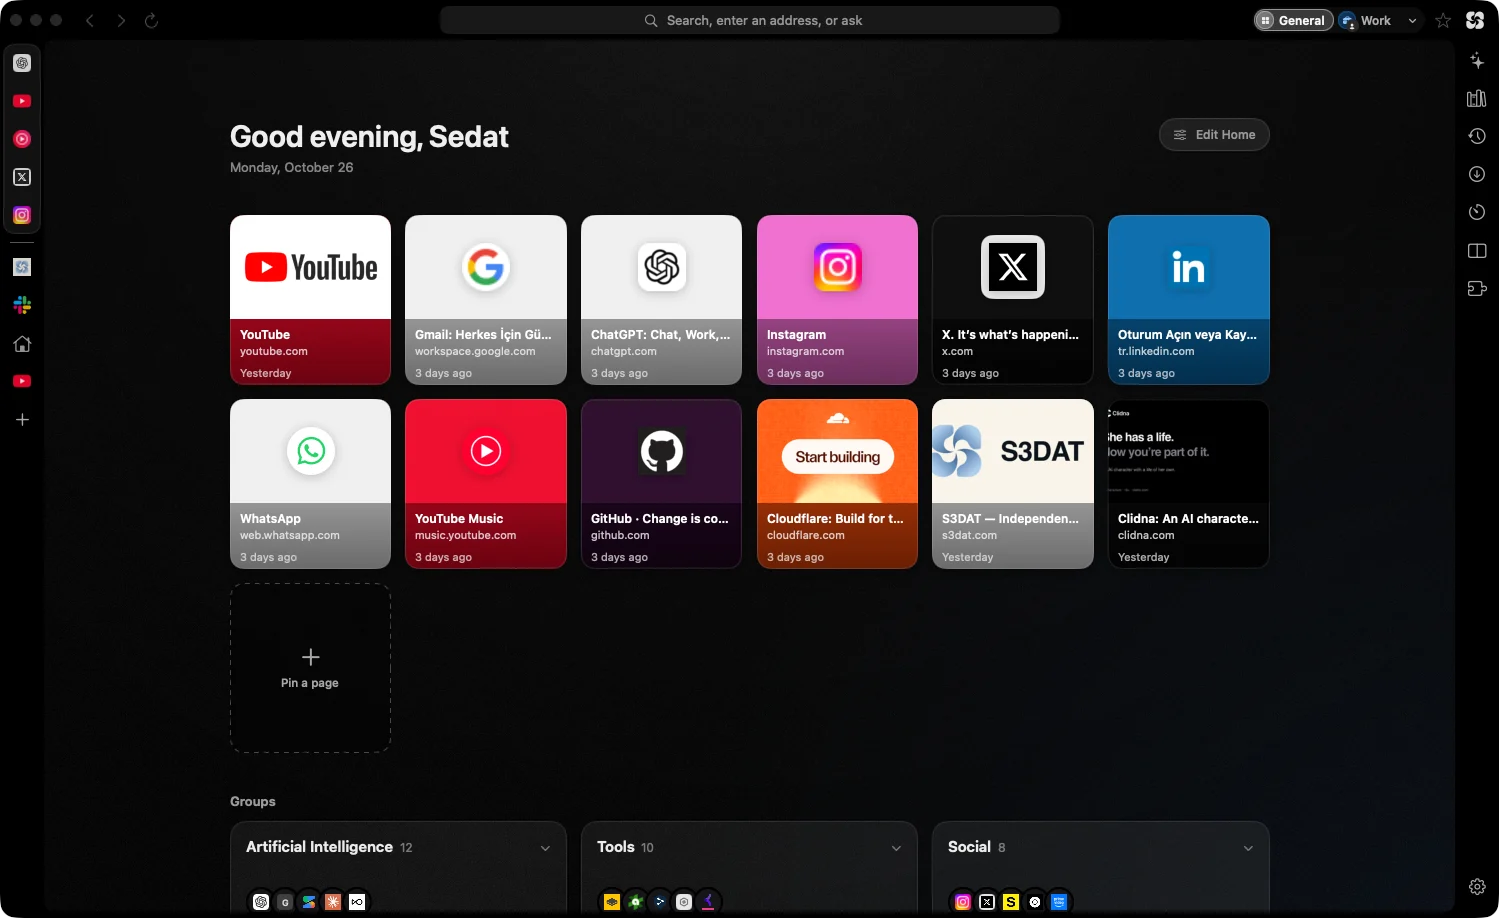
Task: Open the WhatsApp pinned card
Action: (310, 484)
